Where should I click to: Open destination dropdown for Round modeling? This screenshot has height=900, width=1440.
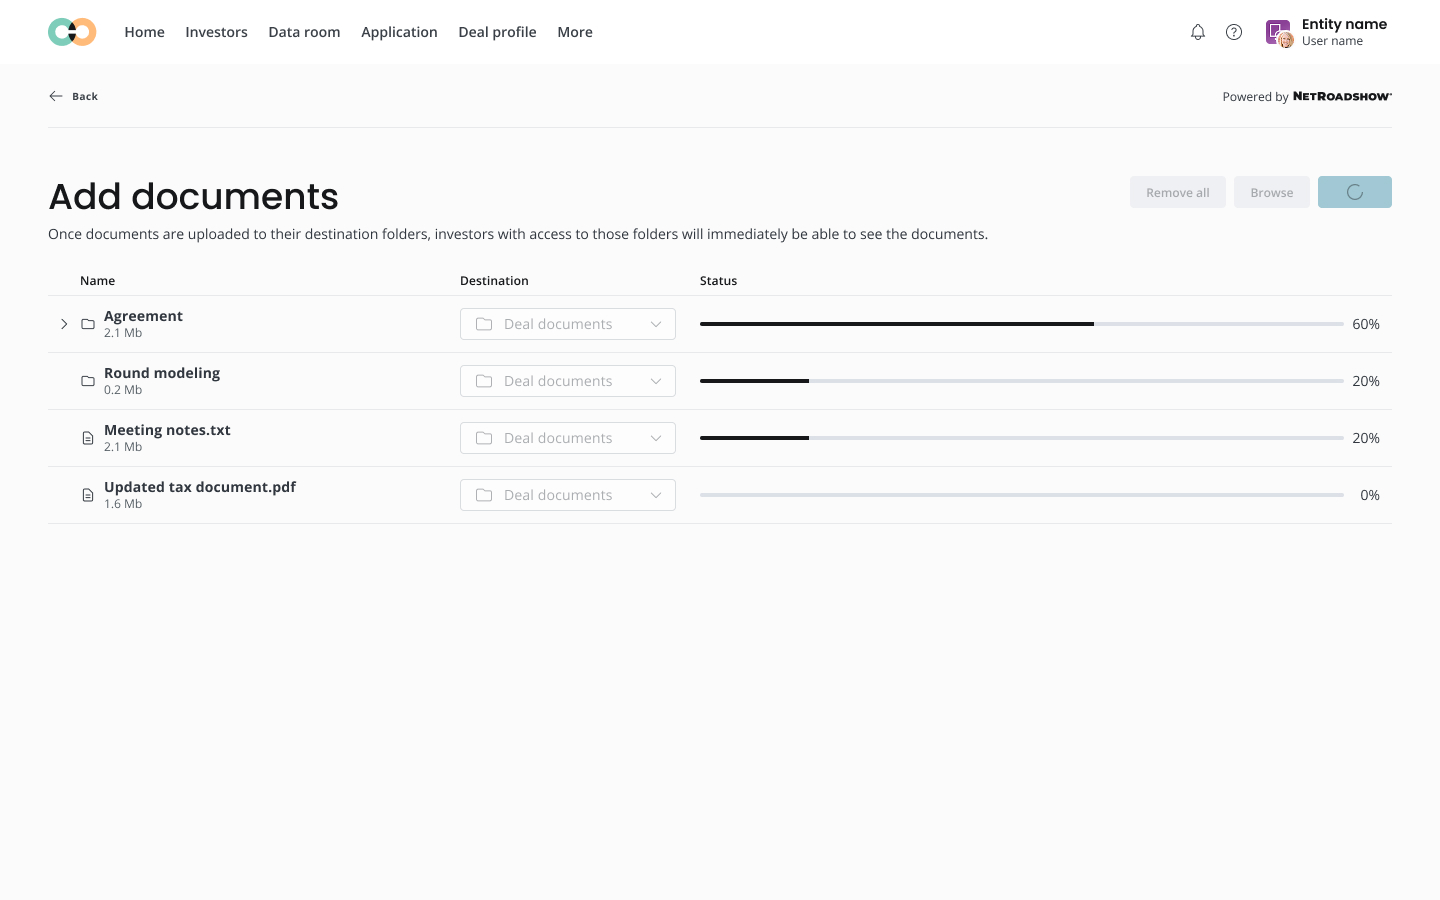click(567, 381)
